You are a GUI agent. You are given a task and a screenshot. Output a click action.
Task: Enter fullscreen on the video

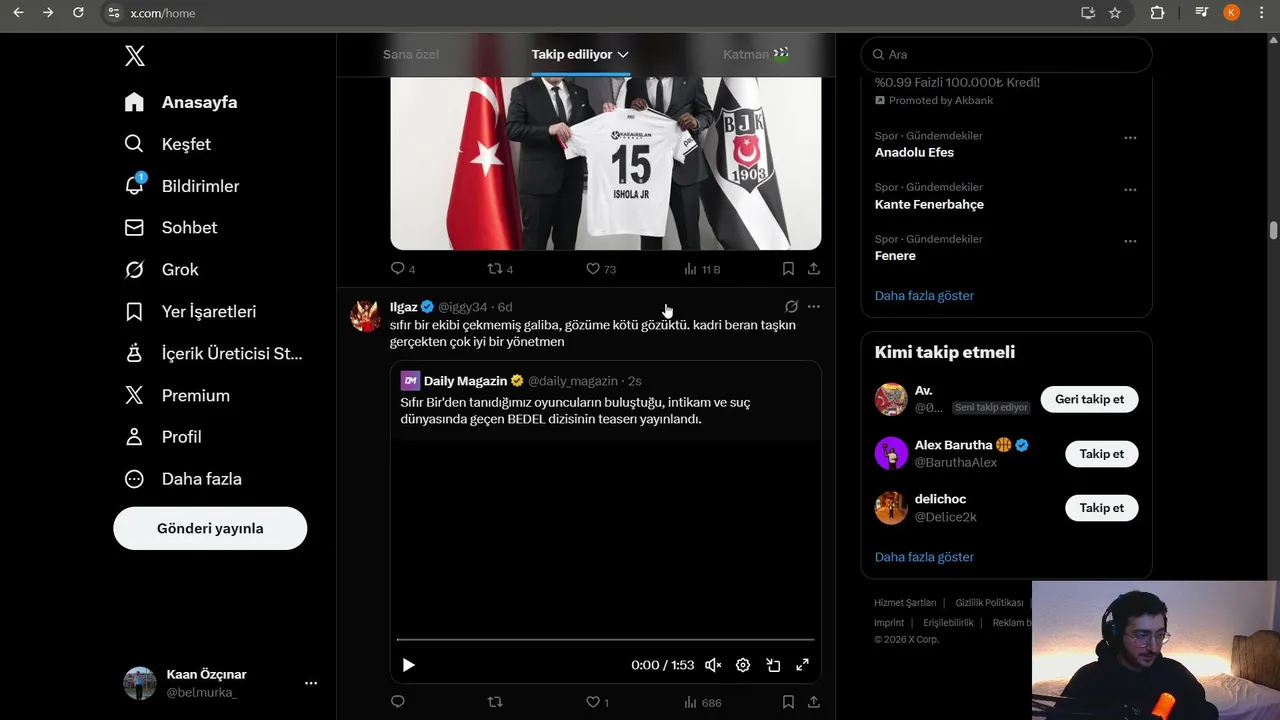(802, 665)
